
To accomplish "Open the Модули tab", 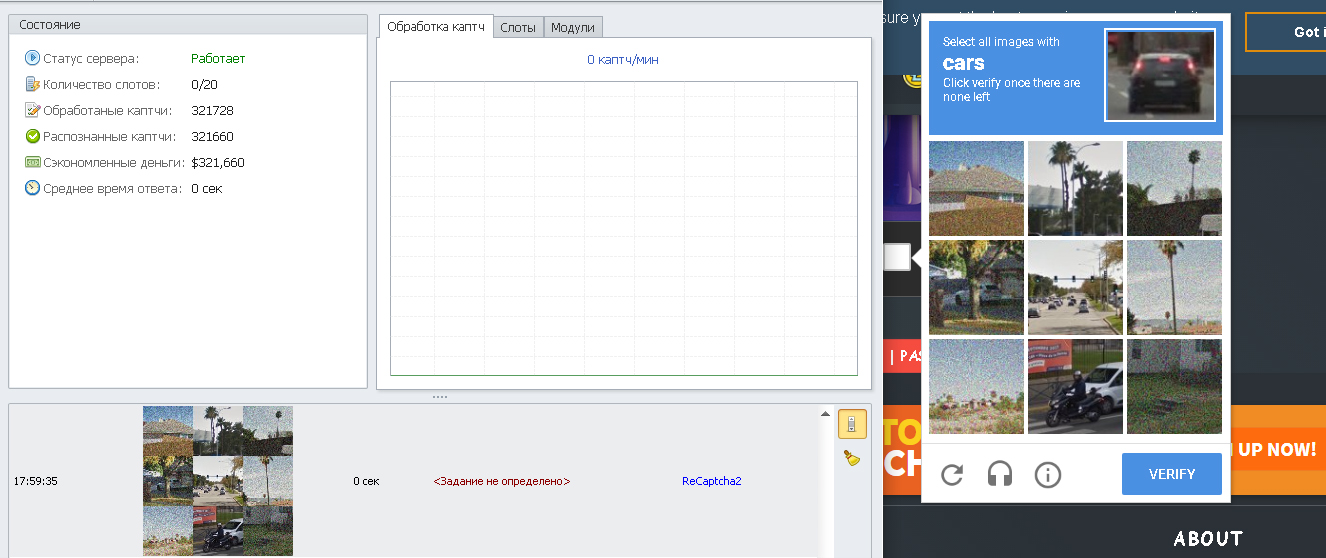I will (x=573, y=28).
